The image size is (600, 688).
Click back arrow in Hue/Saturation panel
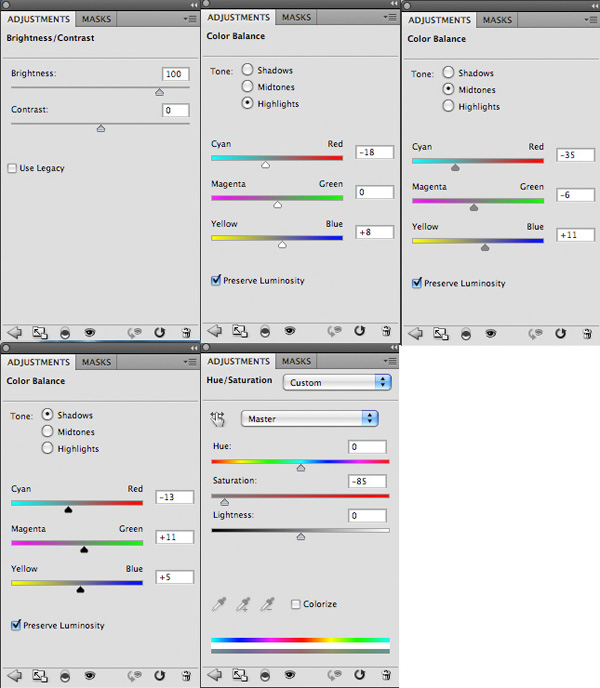pyautogui.click(x=215, y=675)
